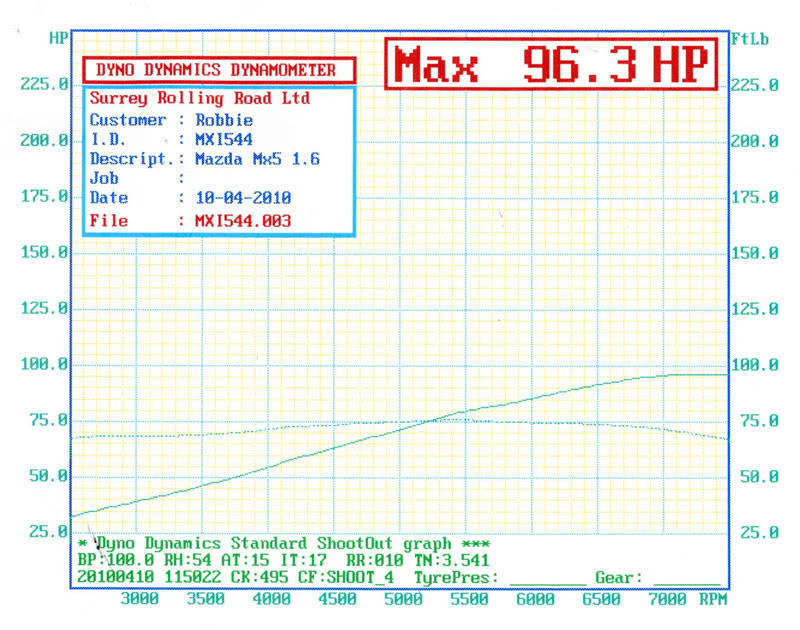Viewport: 800px width, 630px height.
Task: Click the 225.0 mark on FtLb axis
Action: pos(755,85)
